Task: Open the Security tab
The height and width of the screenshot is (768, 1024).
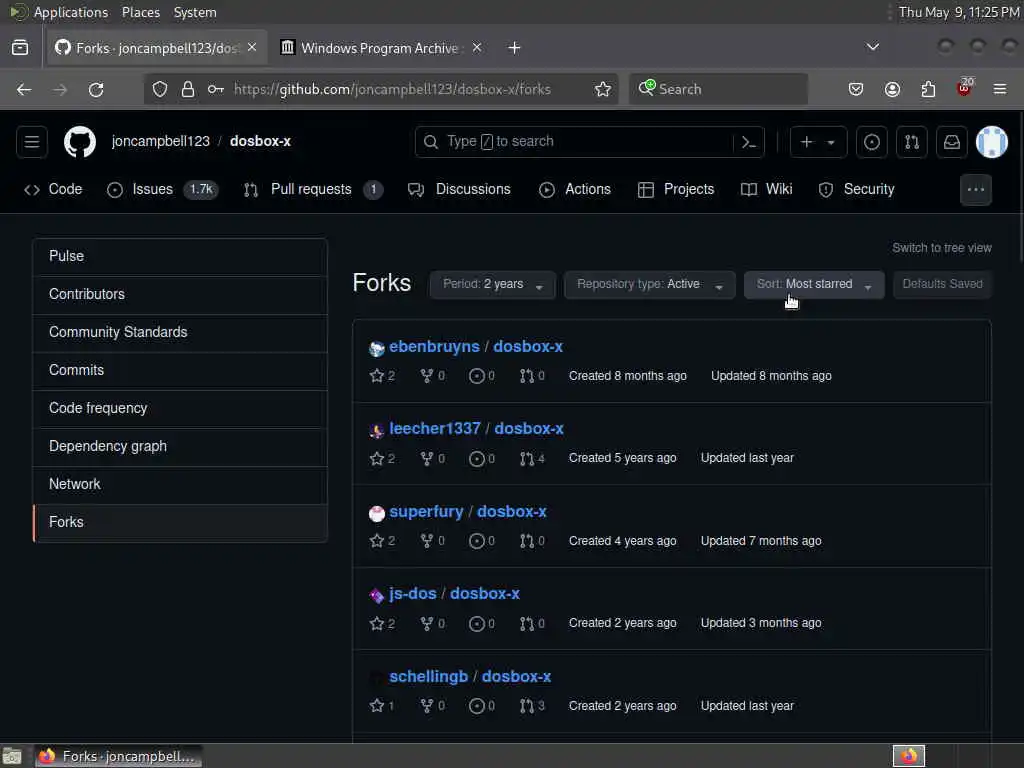Action: coord(857,189)
